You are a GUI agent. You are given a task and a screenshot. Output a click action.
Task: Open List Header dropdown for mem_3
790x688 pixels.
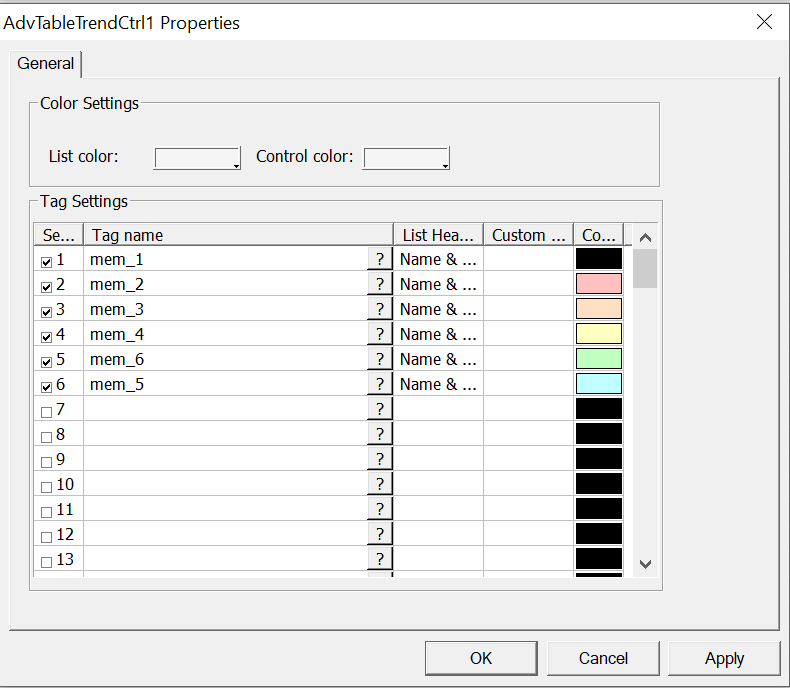pyautogui.click(x=438, y=309)
